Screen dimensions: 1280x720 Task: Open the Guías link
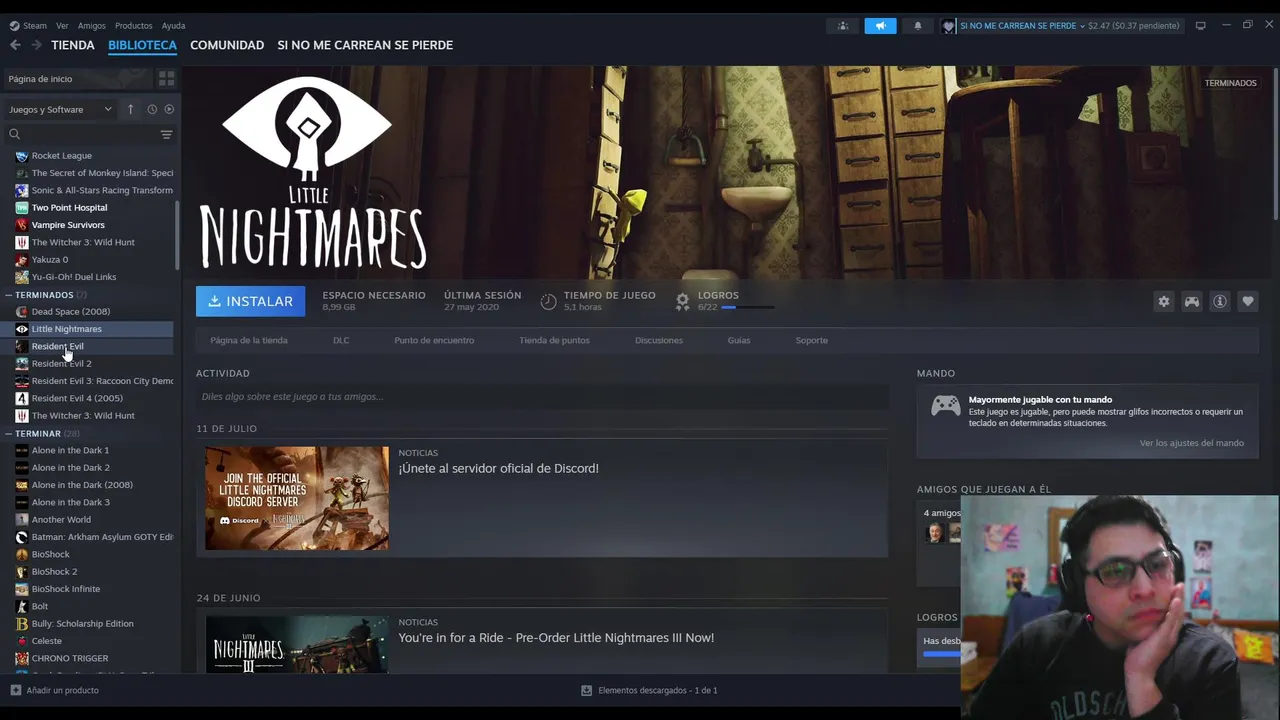point(739,340)
